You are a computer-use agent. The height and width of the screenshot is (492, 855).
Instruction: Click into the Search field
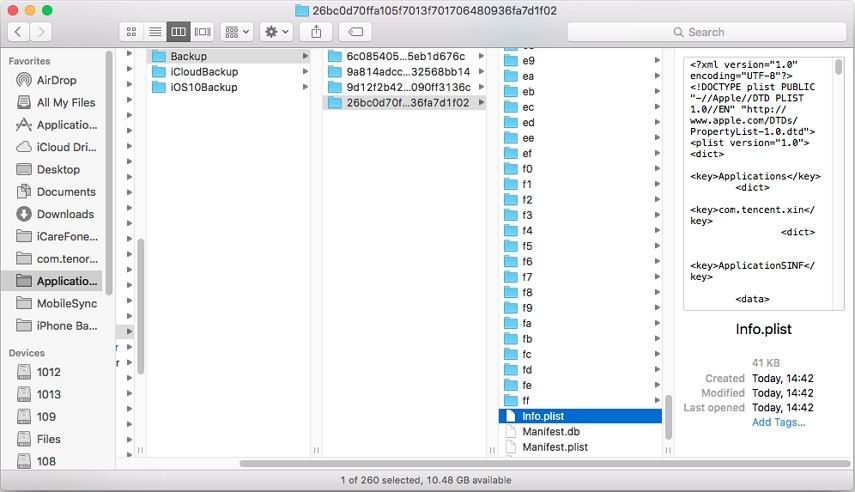click(707, 32)
